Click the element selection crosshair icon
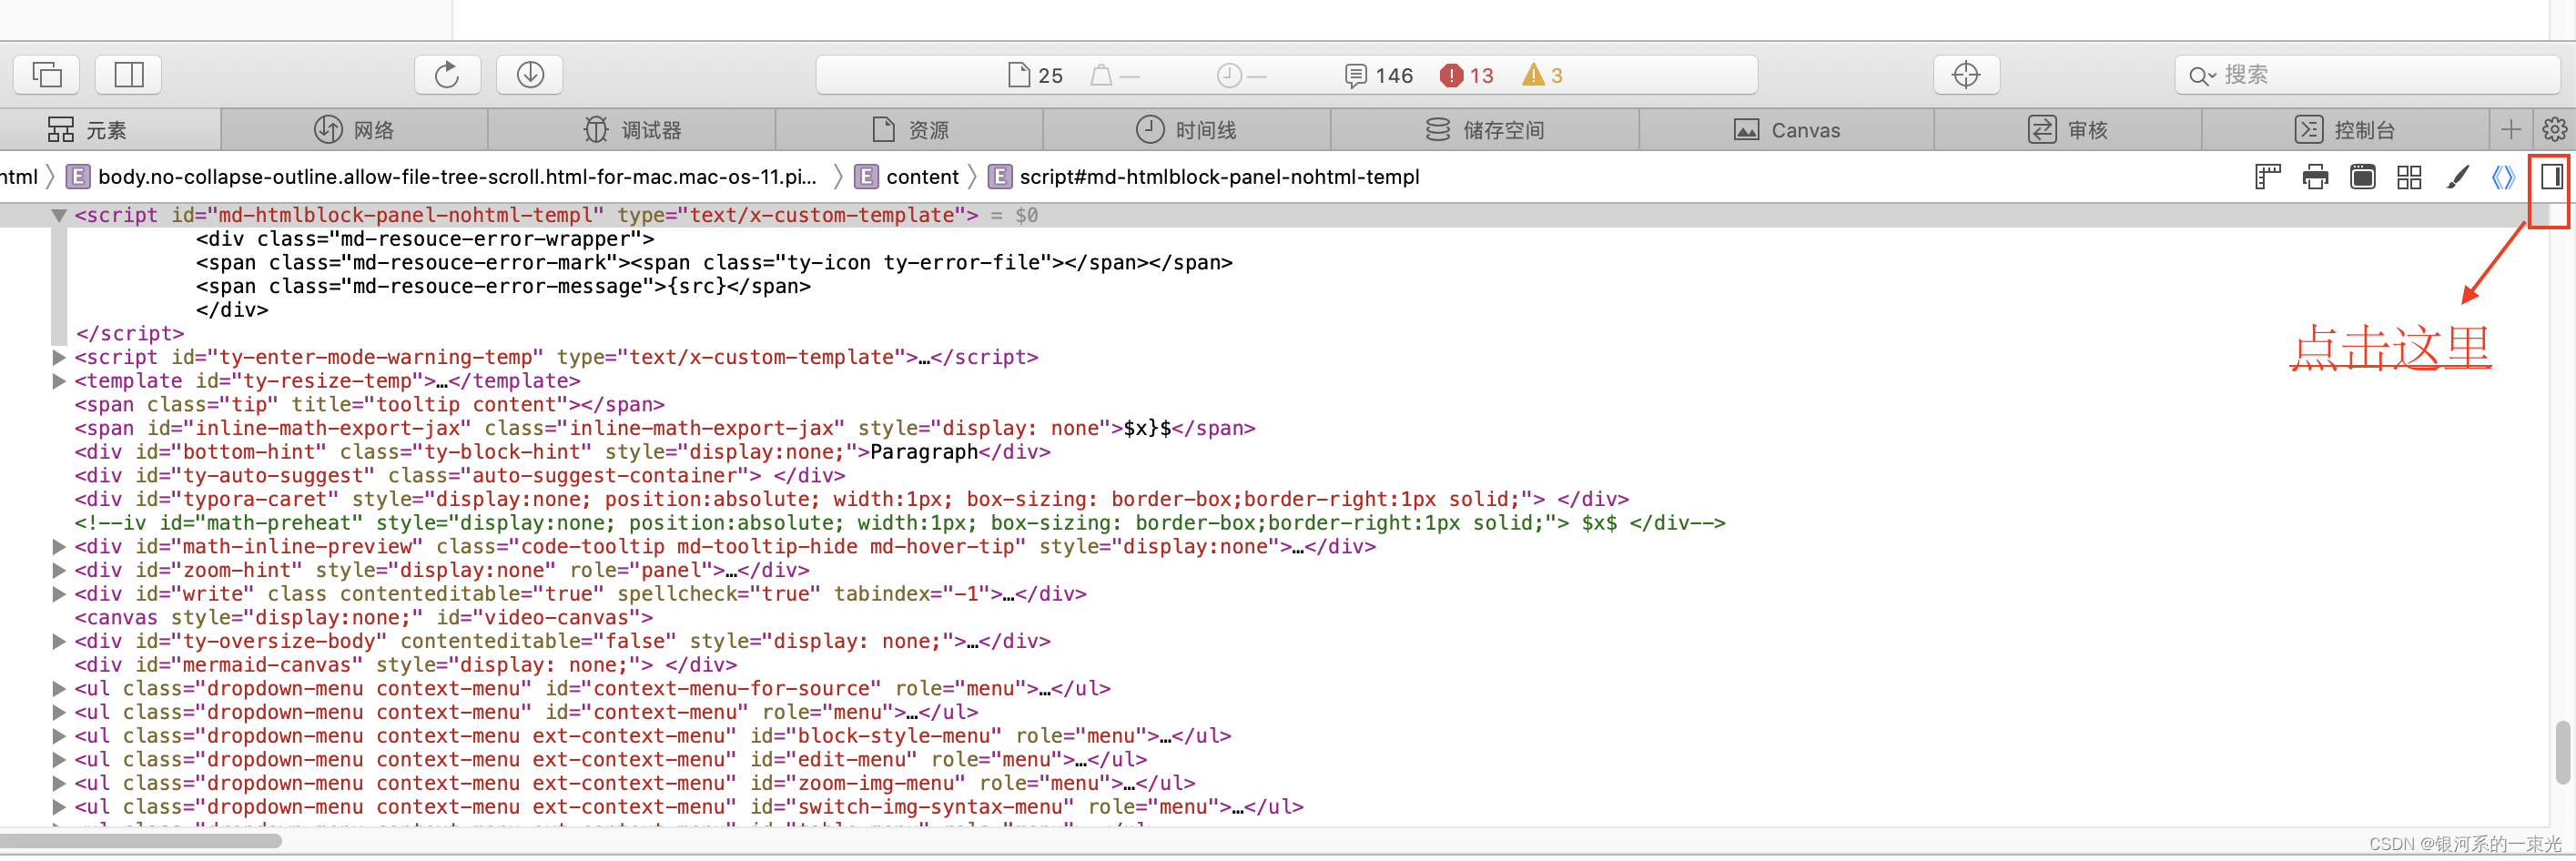The image size is (2576, 861). point(1966,74)
